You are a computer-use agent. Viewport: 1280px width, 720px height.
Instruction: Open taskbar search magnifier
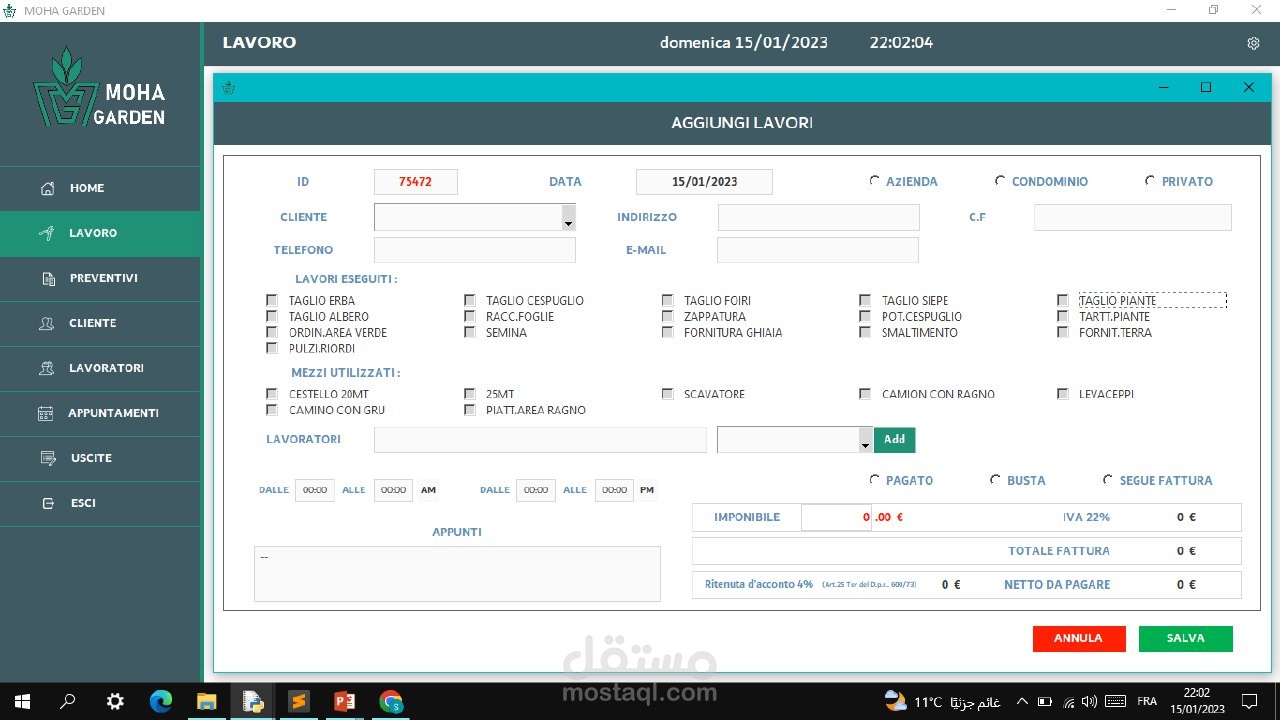point(68,701)
